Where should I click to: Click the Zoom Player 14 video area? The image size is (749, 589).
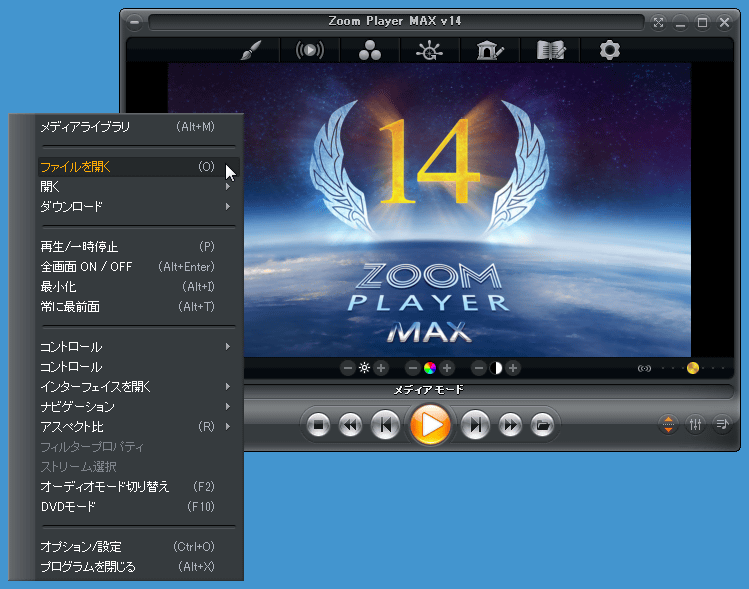pos(429,210)
